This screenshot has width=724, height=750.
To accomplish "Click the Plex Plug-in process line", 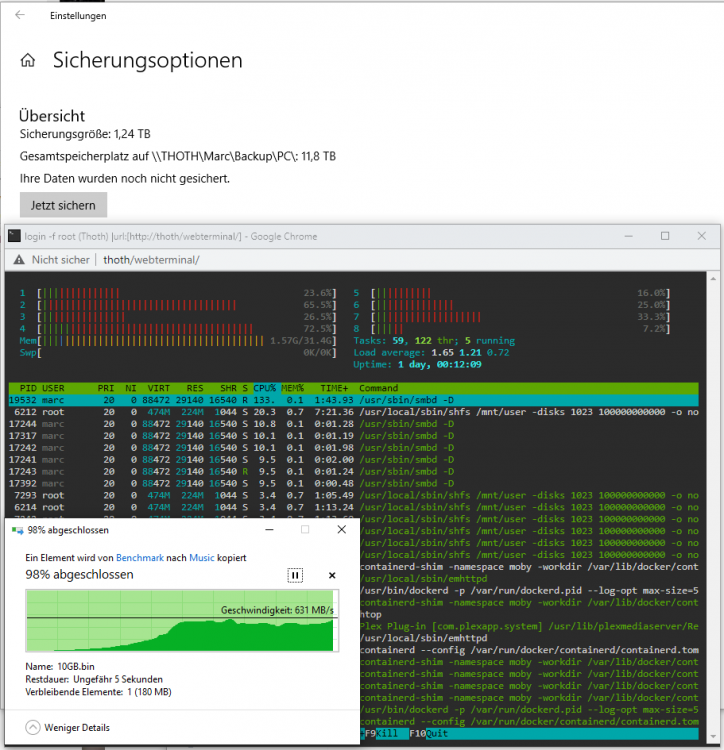I will coord(529,626).
